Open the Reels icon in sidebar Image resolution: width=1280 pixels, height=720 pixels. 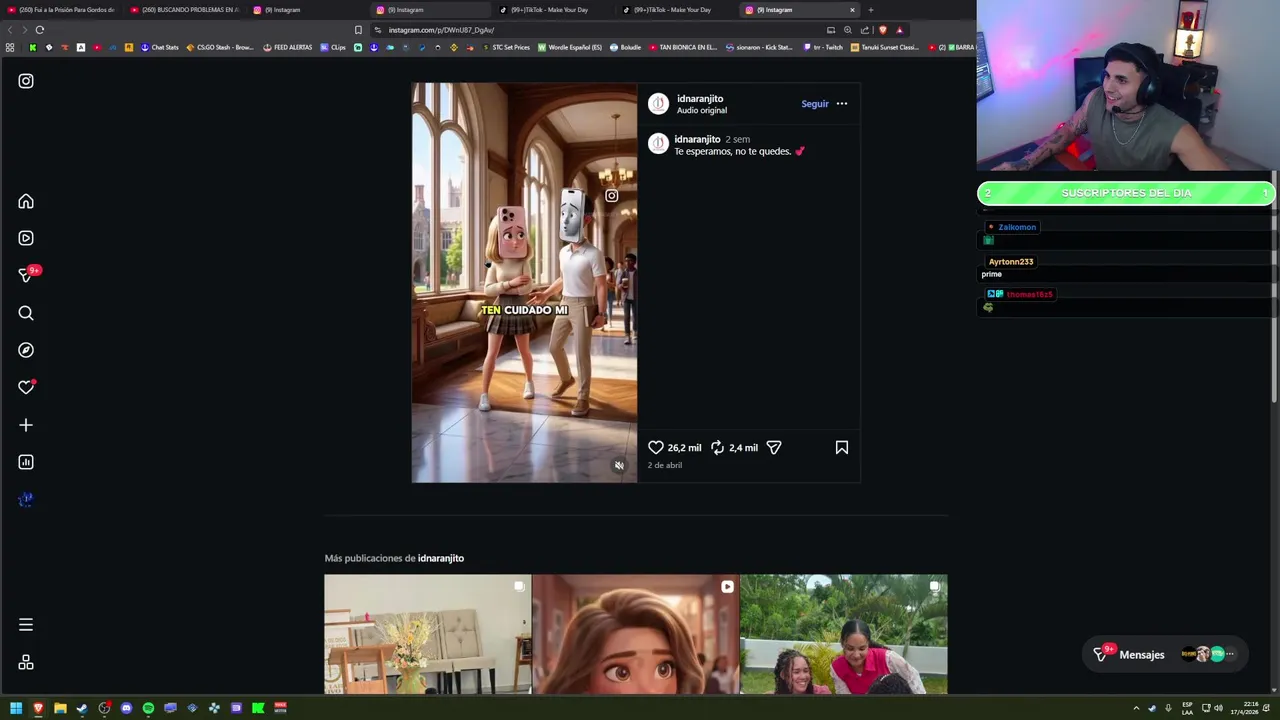pyautogui.click(x=26, y=238)
